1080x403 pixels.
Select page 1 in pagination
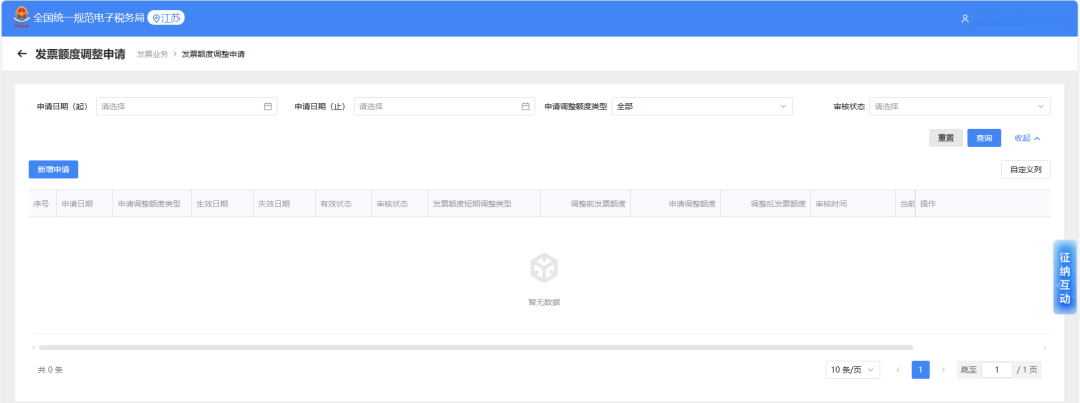pyautogui.click(x=921, y=370)
